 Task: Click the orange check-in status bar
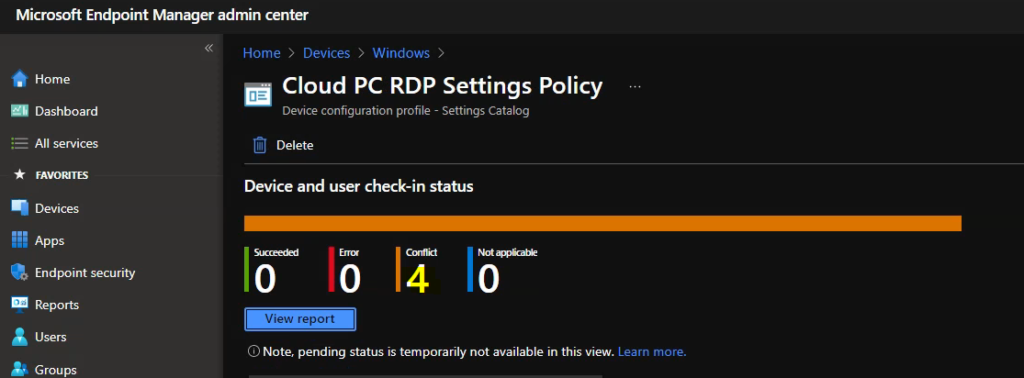[x=602, y=223]
